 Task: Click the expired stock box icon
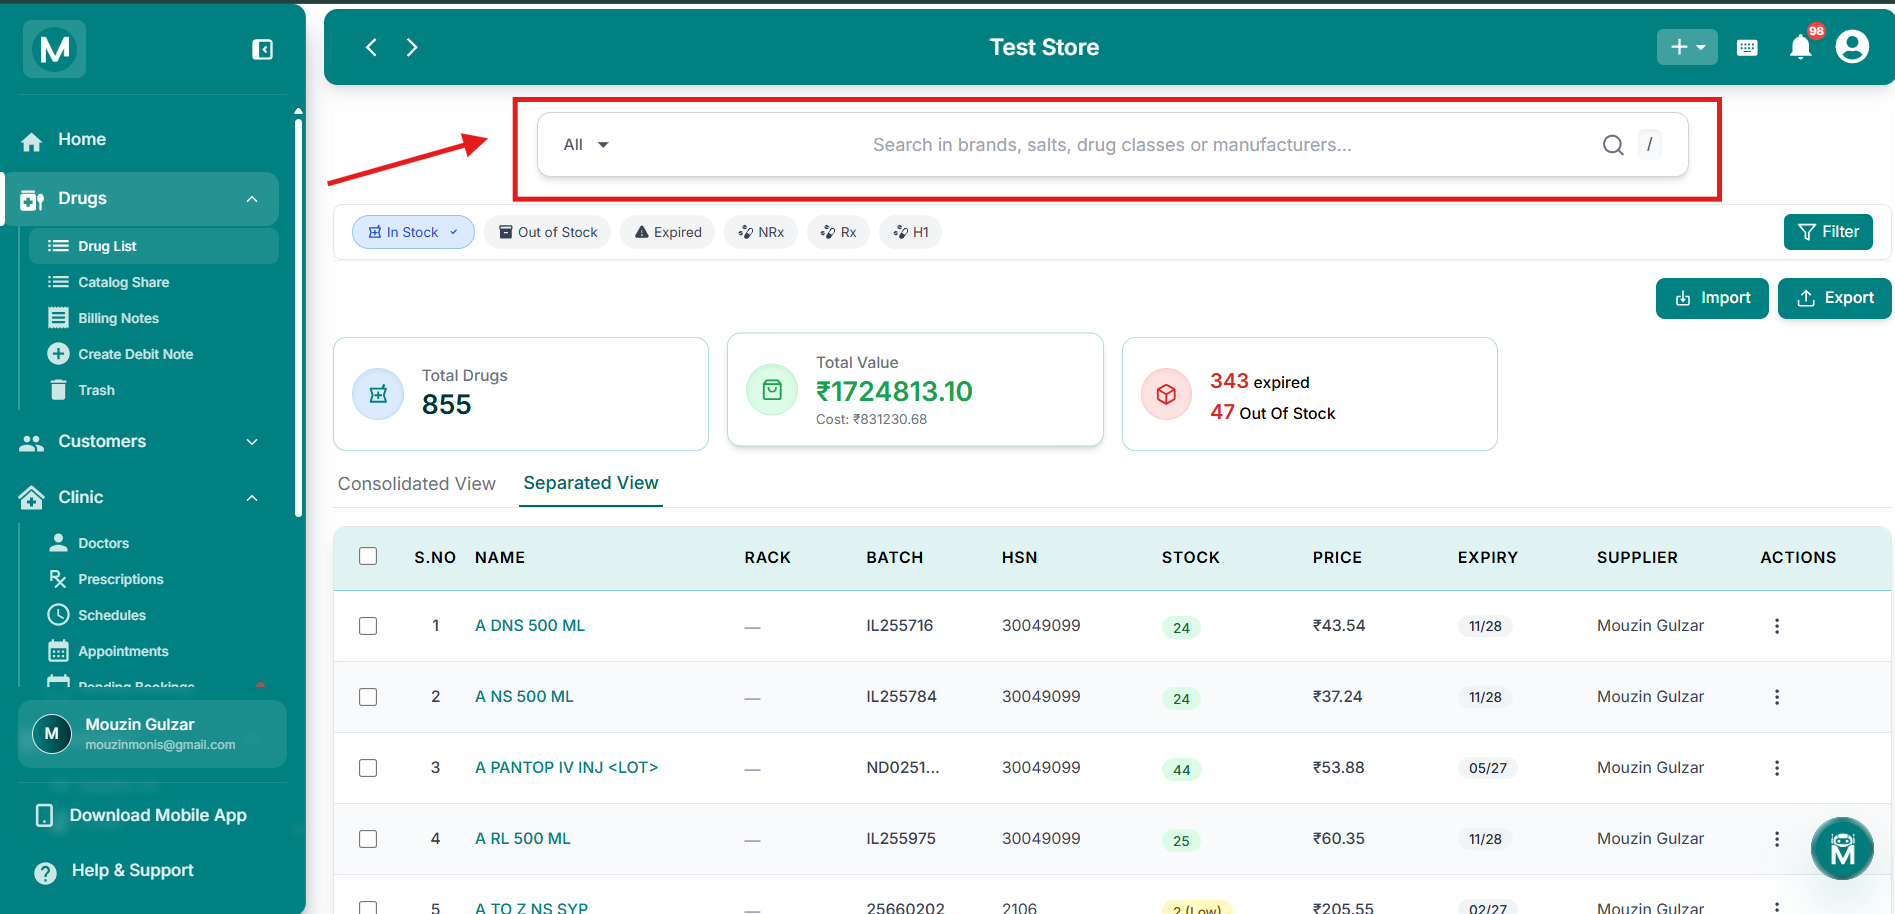(x=1166, y=395)
